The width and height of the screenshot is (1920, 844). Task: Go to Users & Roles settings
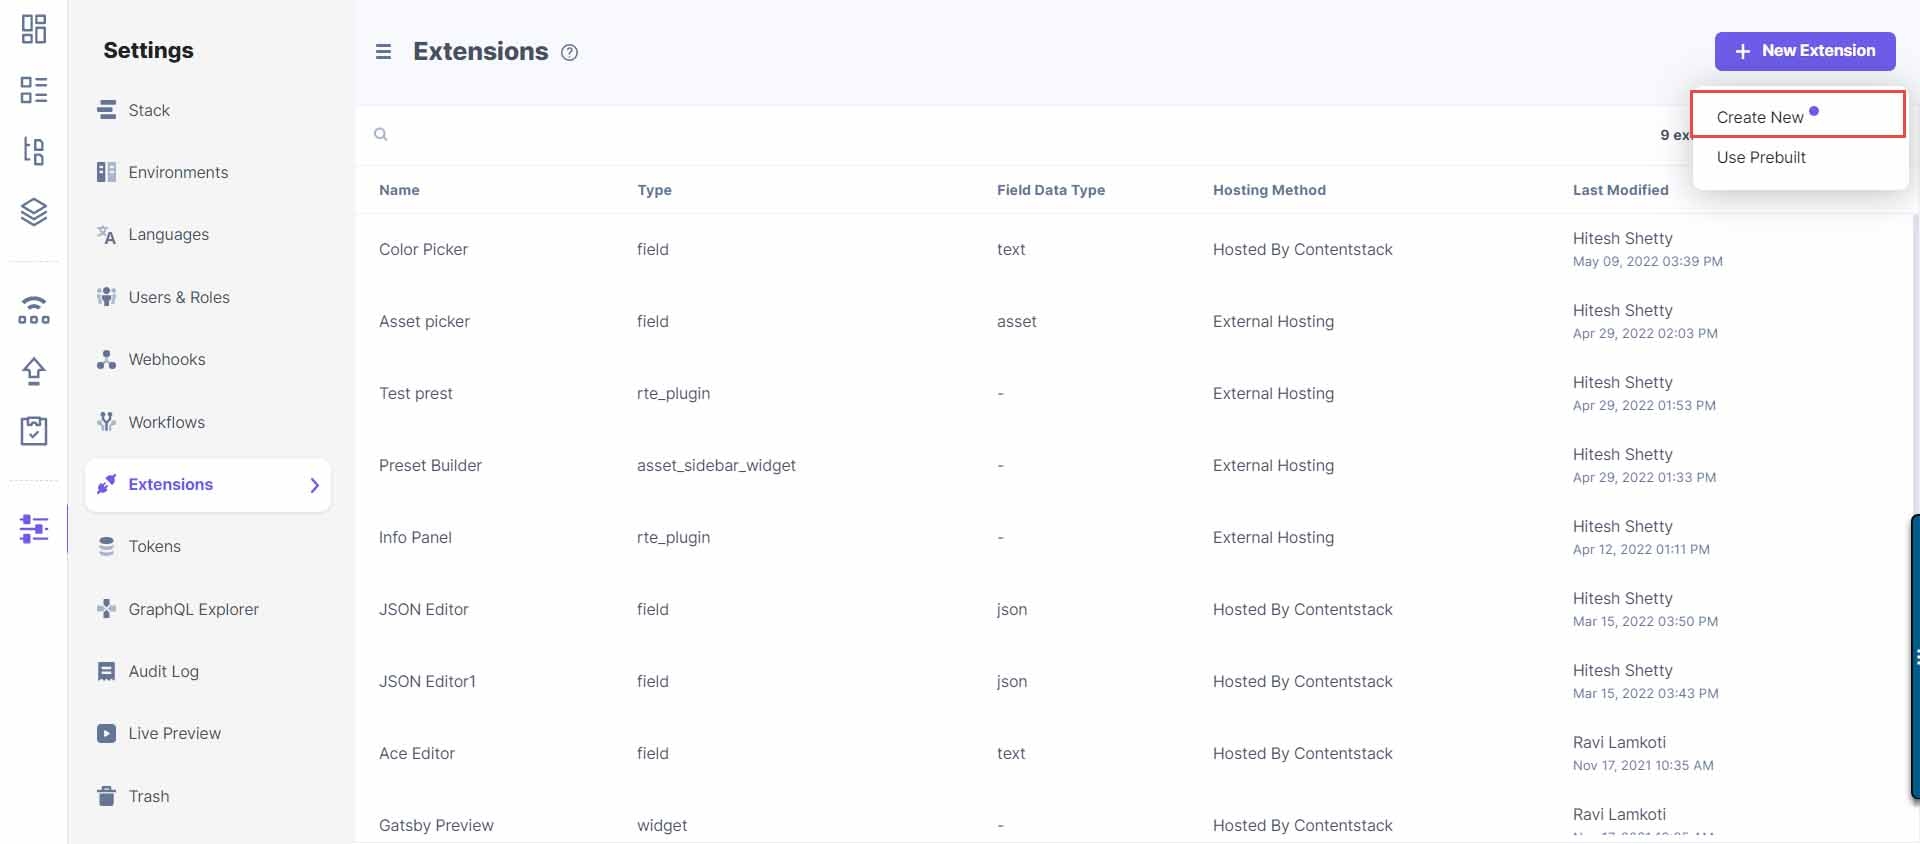coord(178,297)
